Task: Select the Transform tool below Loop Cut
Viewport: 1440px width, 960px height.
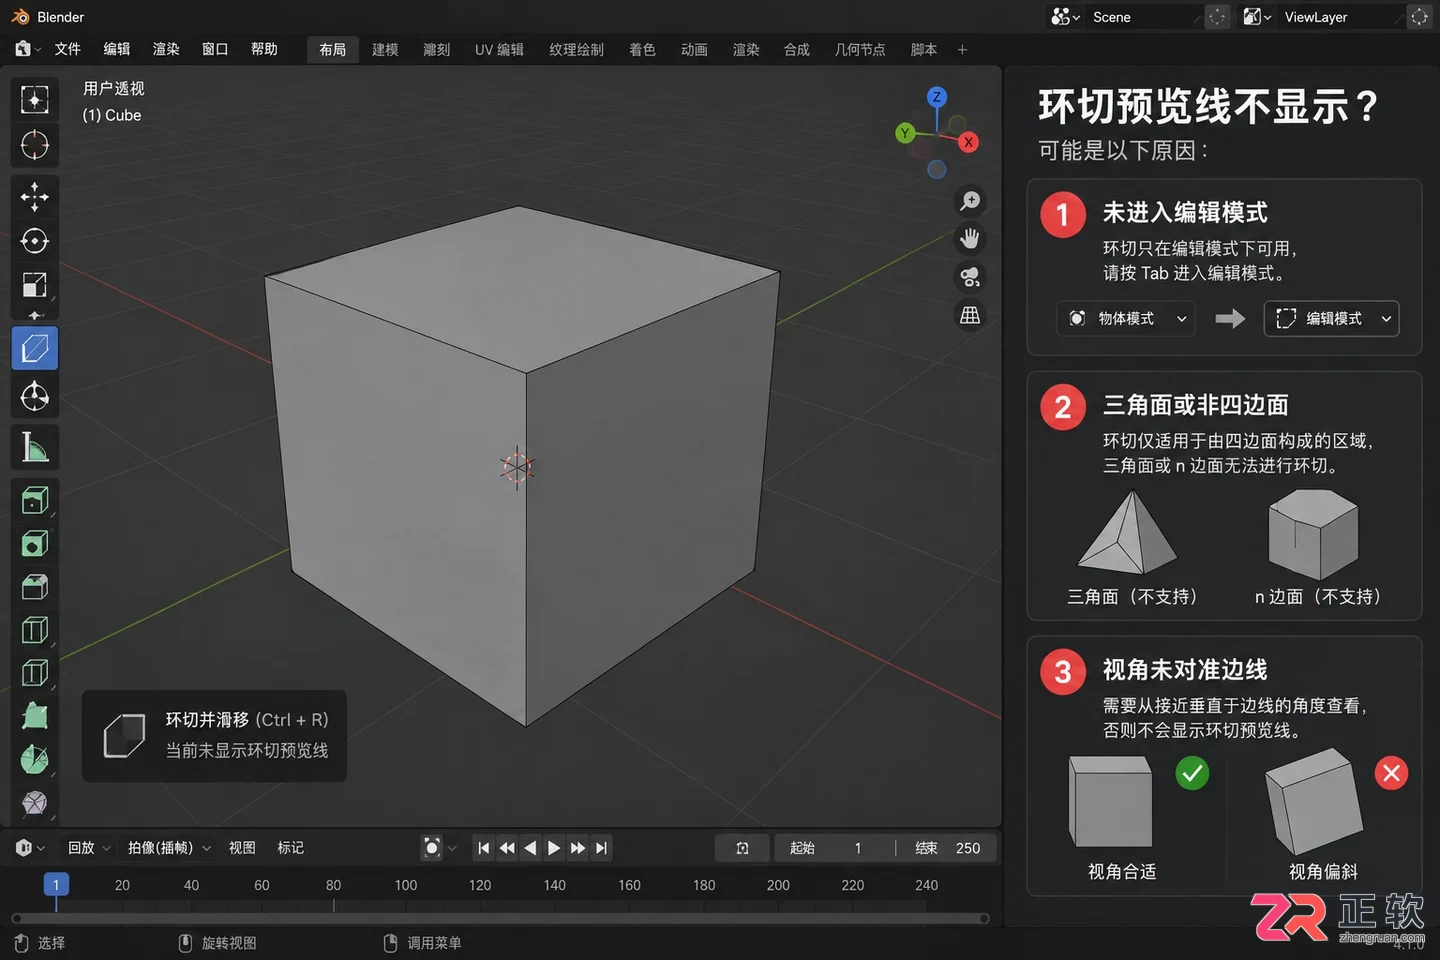Action: (x=35, y=397)
